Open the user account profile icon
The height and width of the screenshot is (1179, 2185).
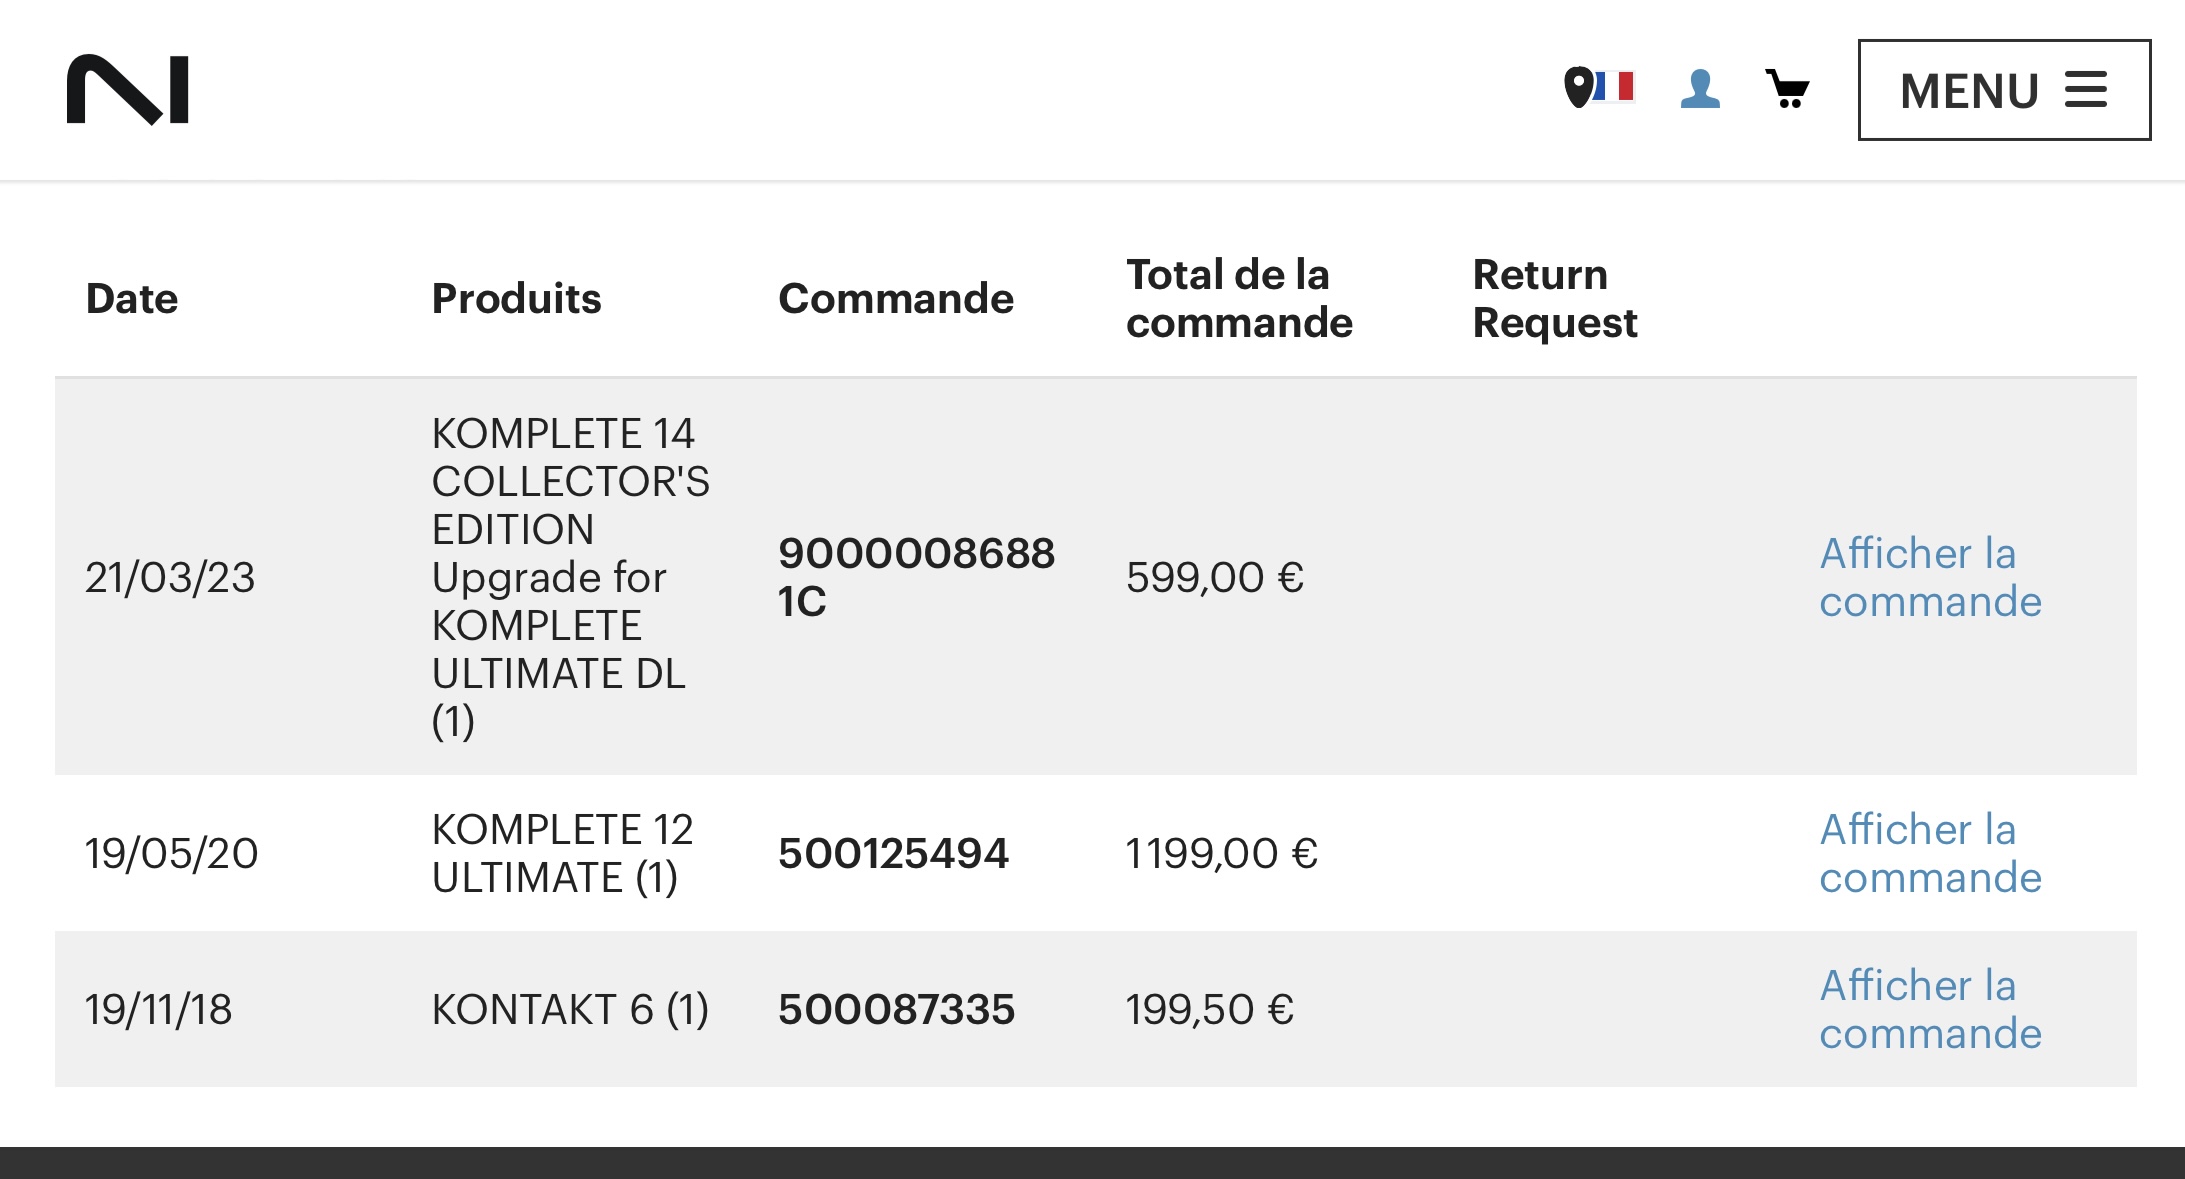[1700, 89]
